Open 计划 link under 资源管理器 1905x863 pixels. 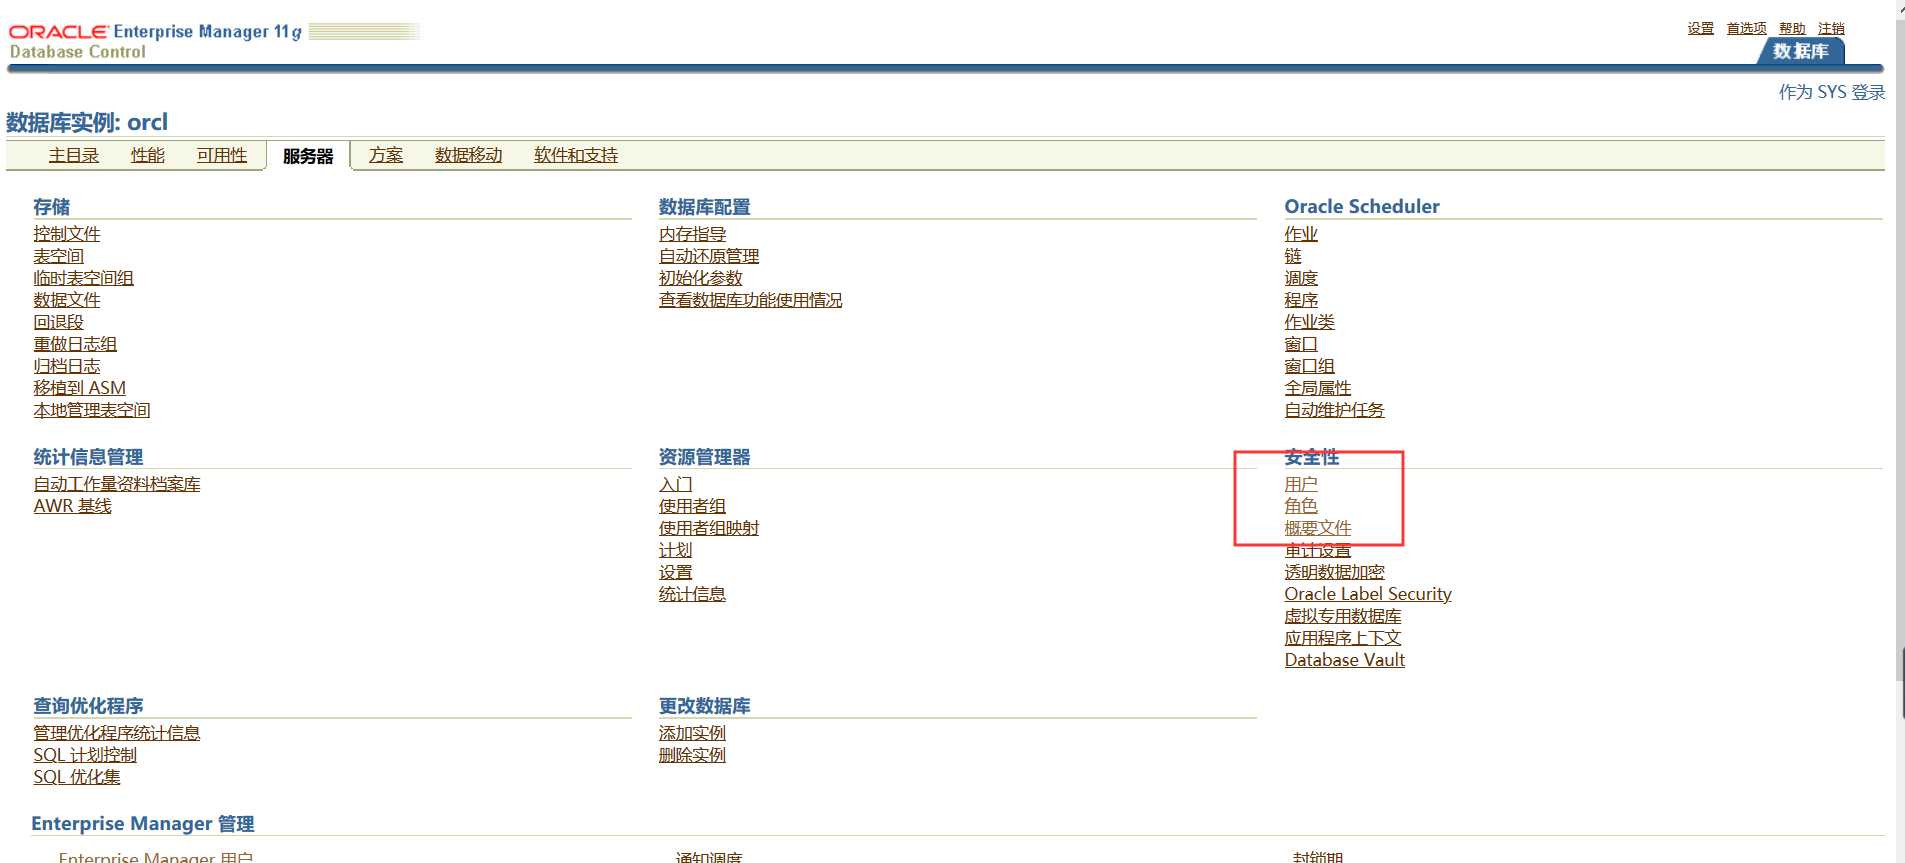tap(676, 550)
